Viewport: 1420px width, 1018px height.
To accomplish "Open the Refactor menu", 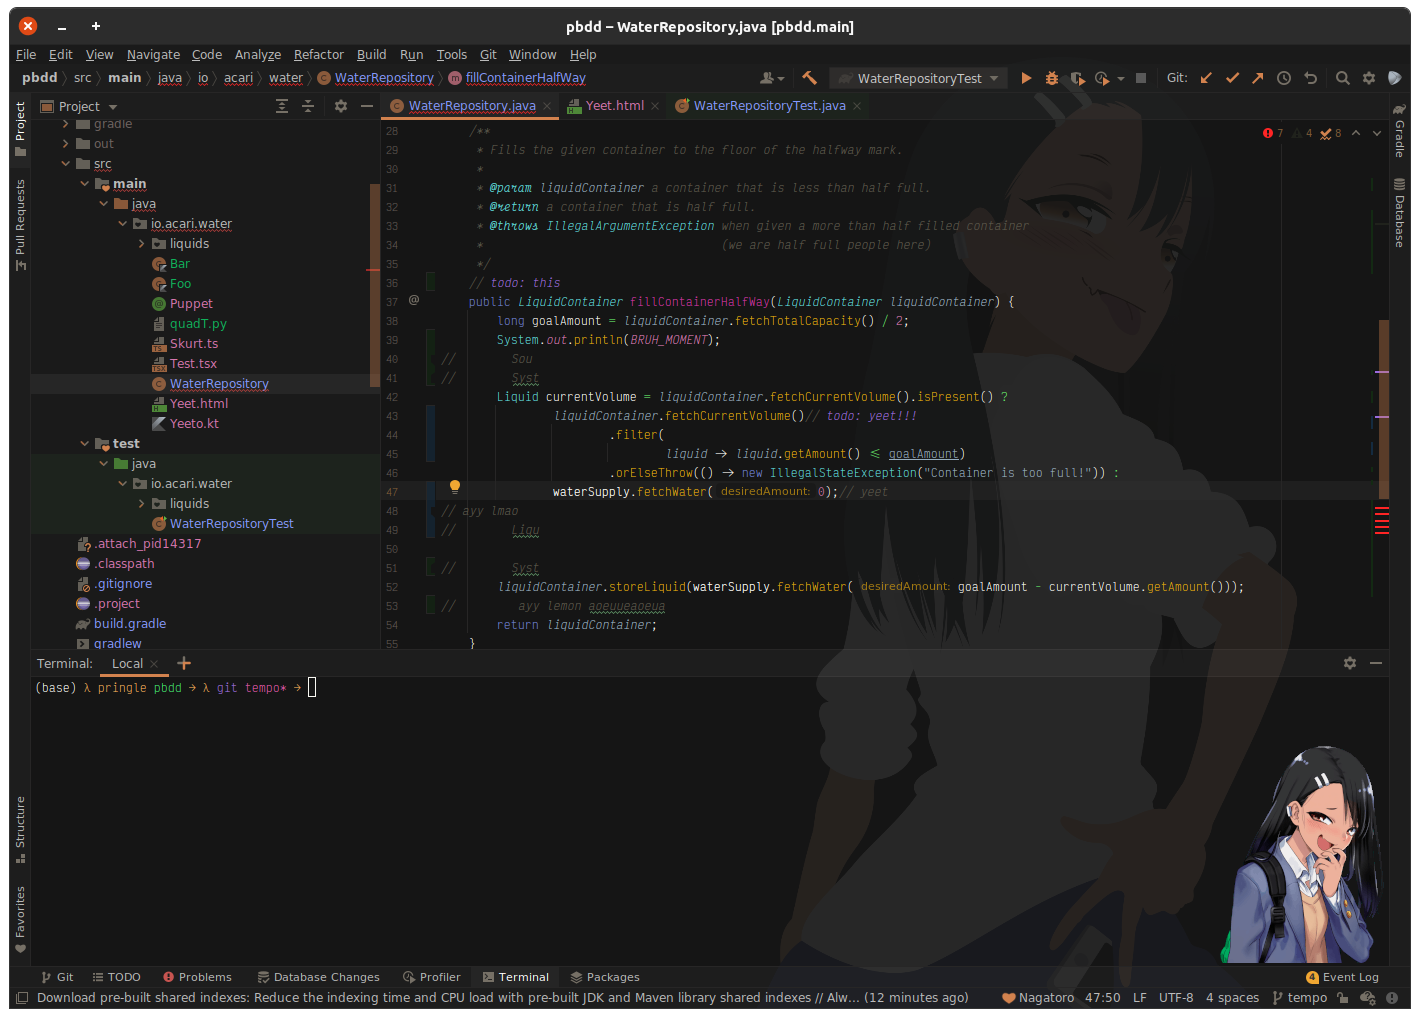I will (x=318, y=54).
